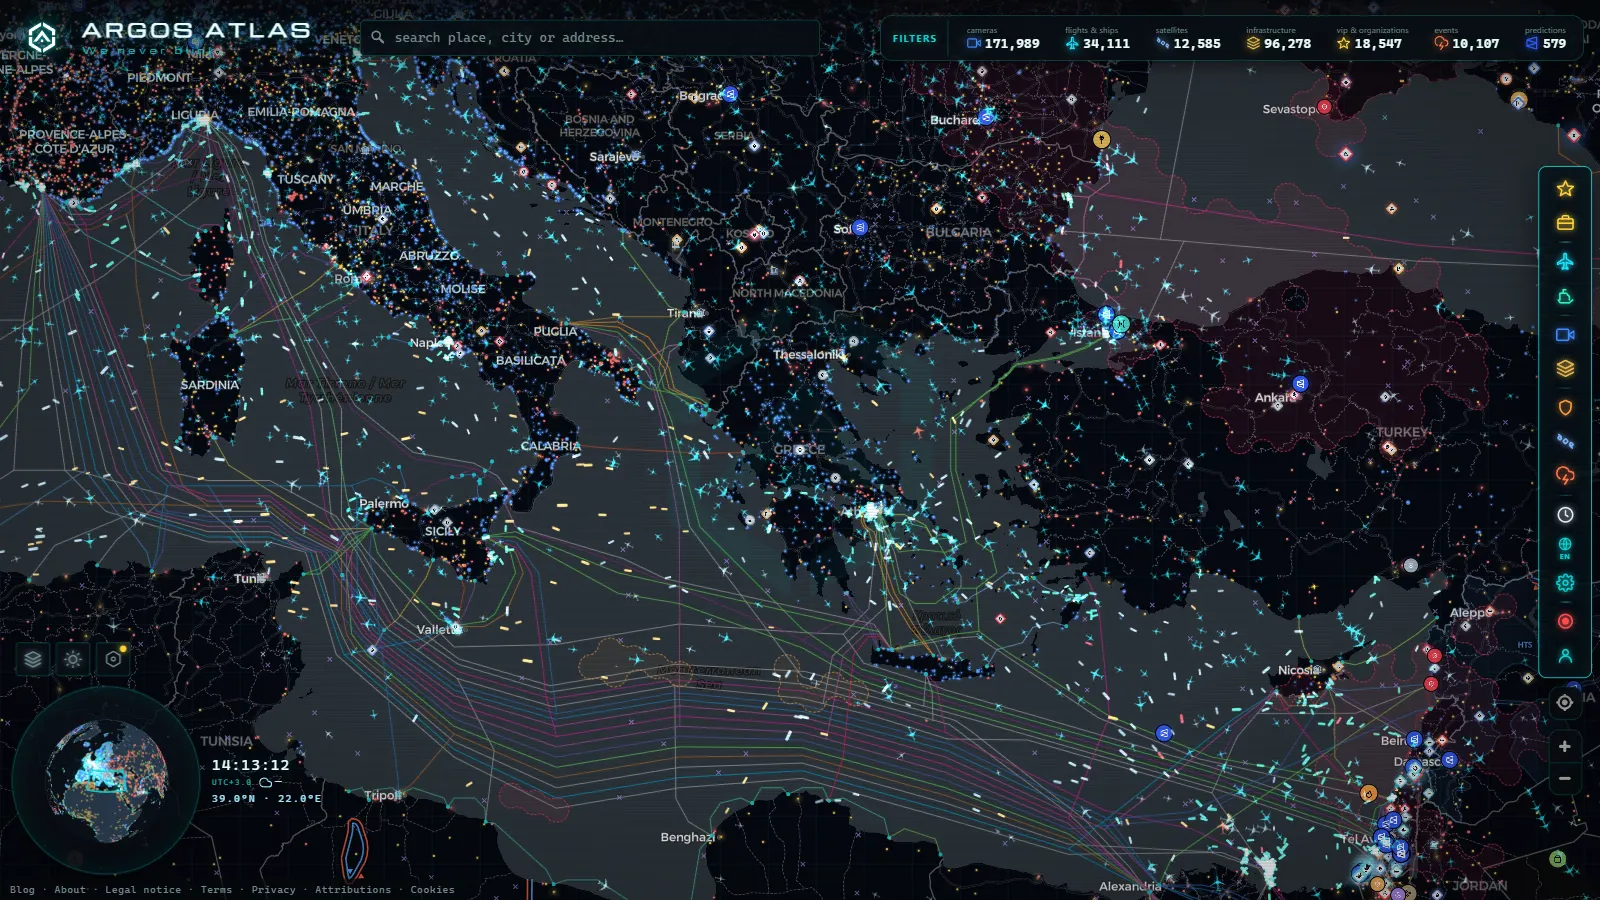This screenshot has width=1600, height=900.
Task: Open the stacked layers icon in right sidebar
Action: coord(1565,369)
